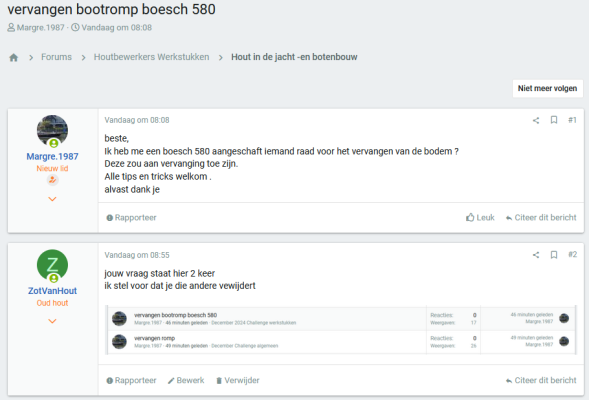The height and width of the screenshot is (400, 589).
Task: Click the orange badge icon under Nieuw lid
Action: click(x=53, y=180)
